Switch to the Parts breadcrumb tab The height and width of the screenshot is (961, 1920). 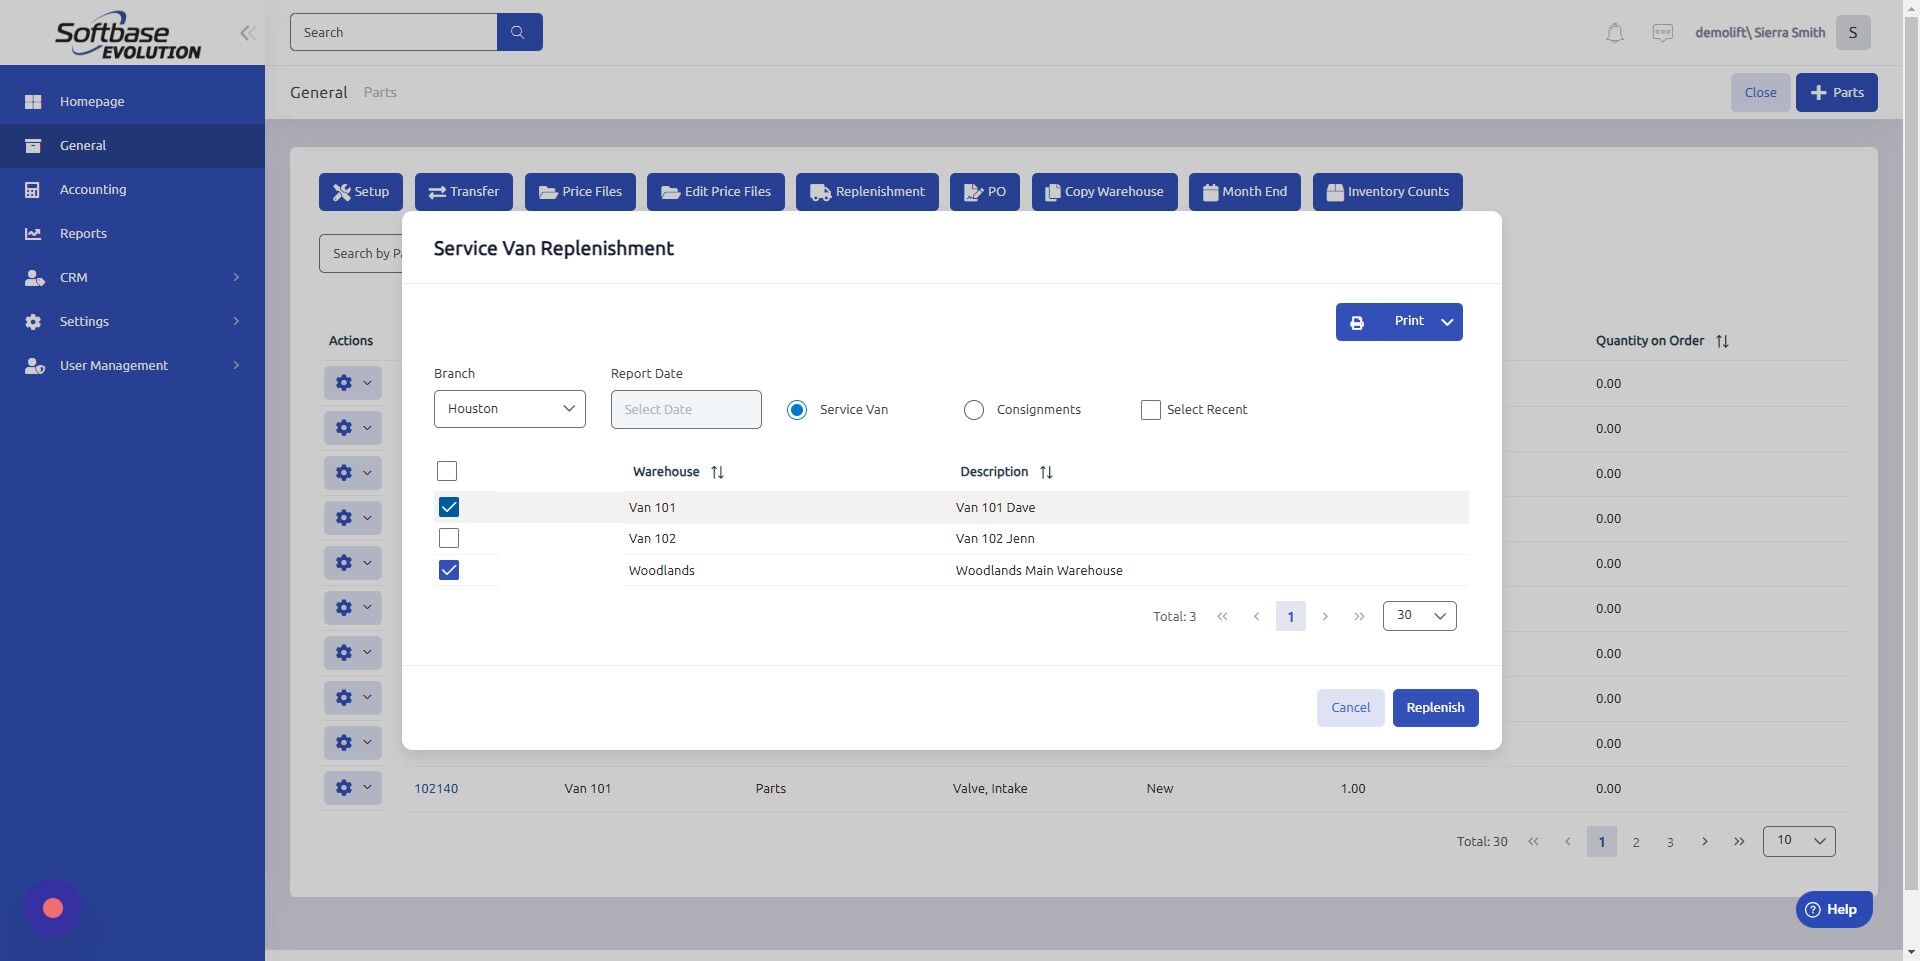click(380, 91)
